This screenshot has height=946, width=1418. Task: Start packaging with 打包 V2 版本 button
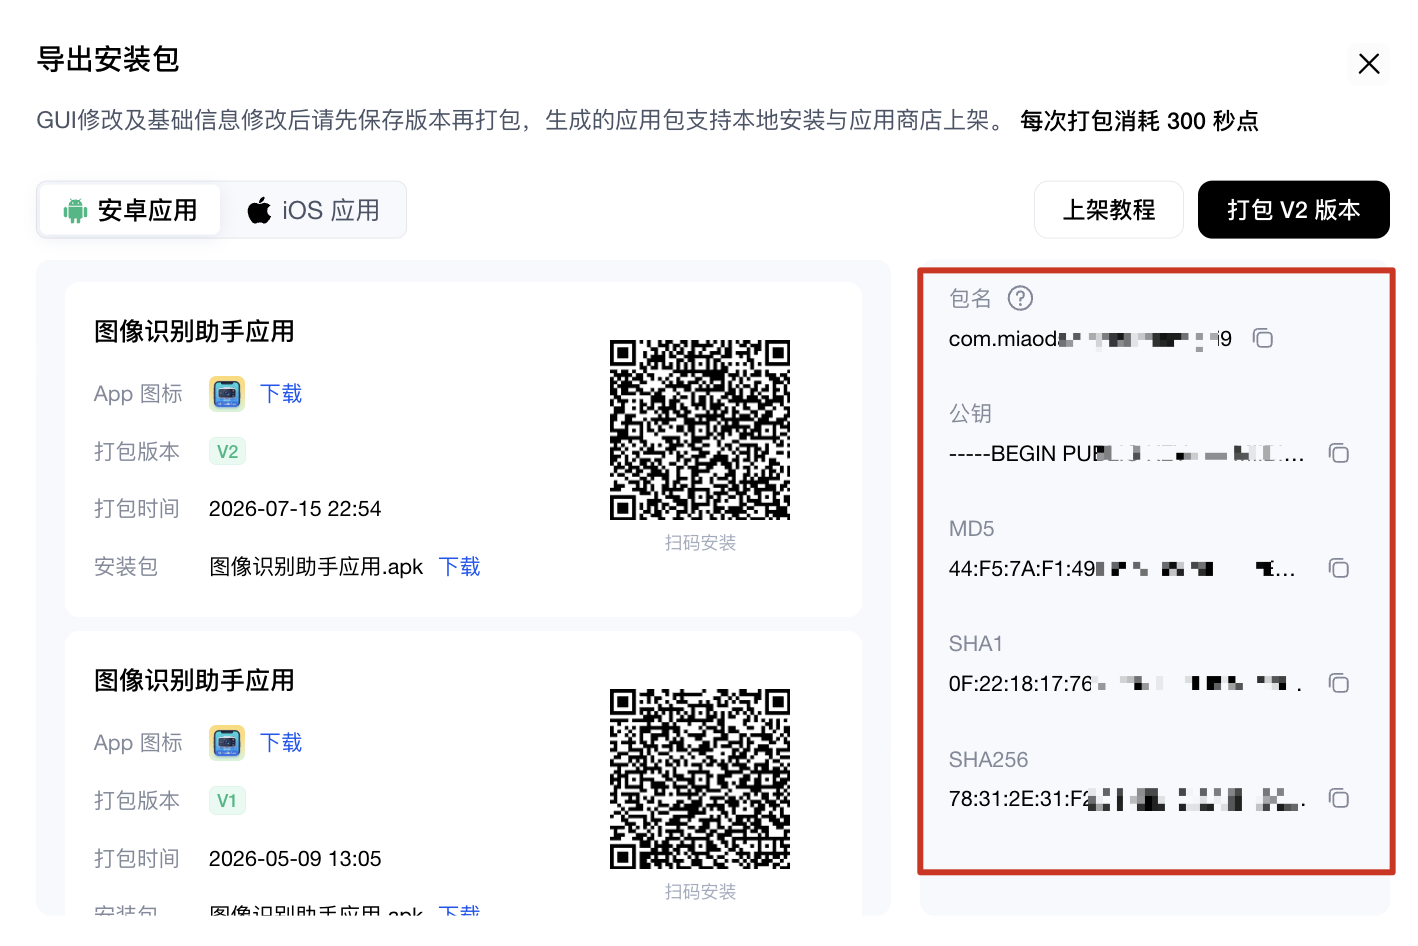tap(1294, 210)
